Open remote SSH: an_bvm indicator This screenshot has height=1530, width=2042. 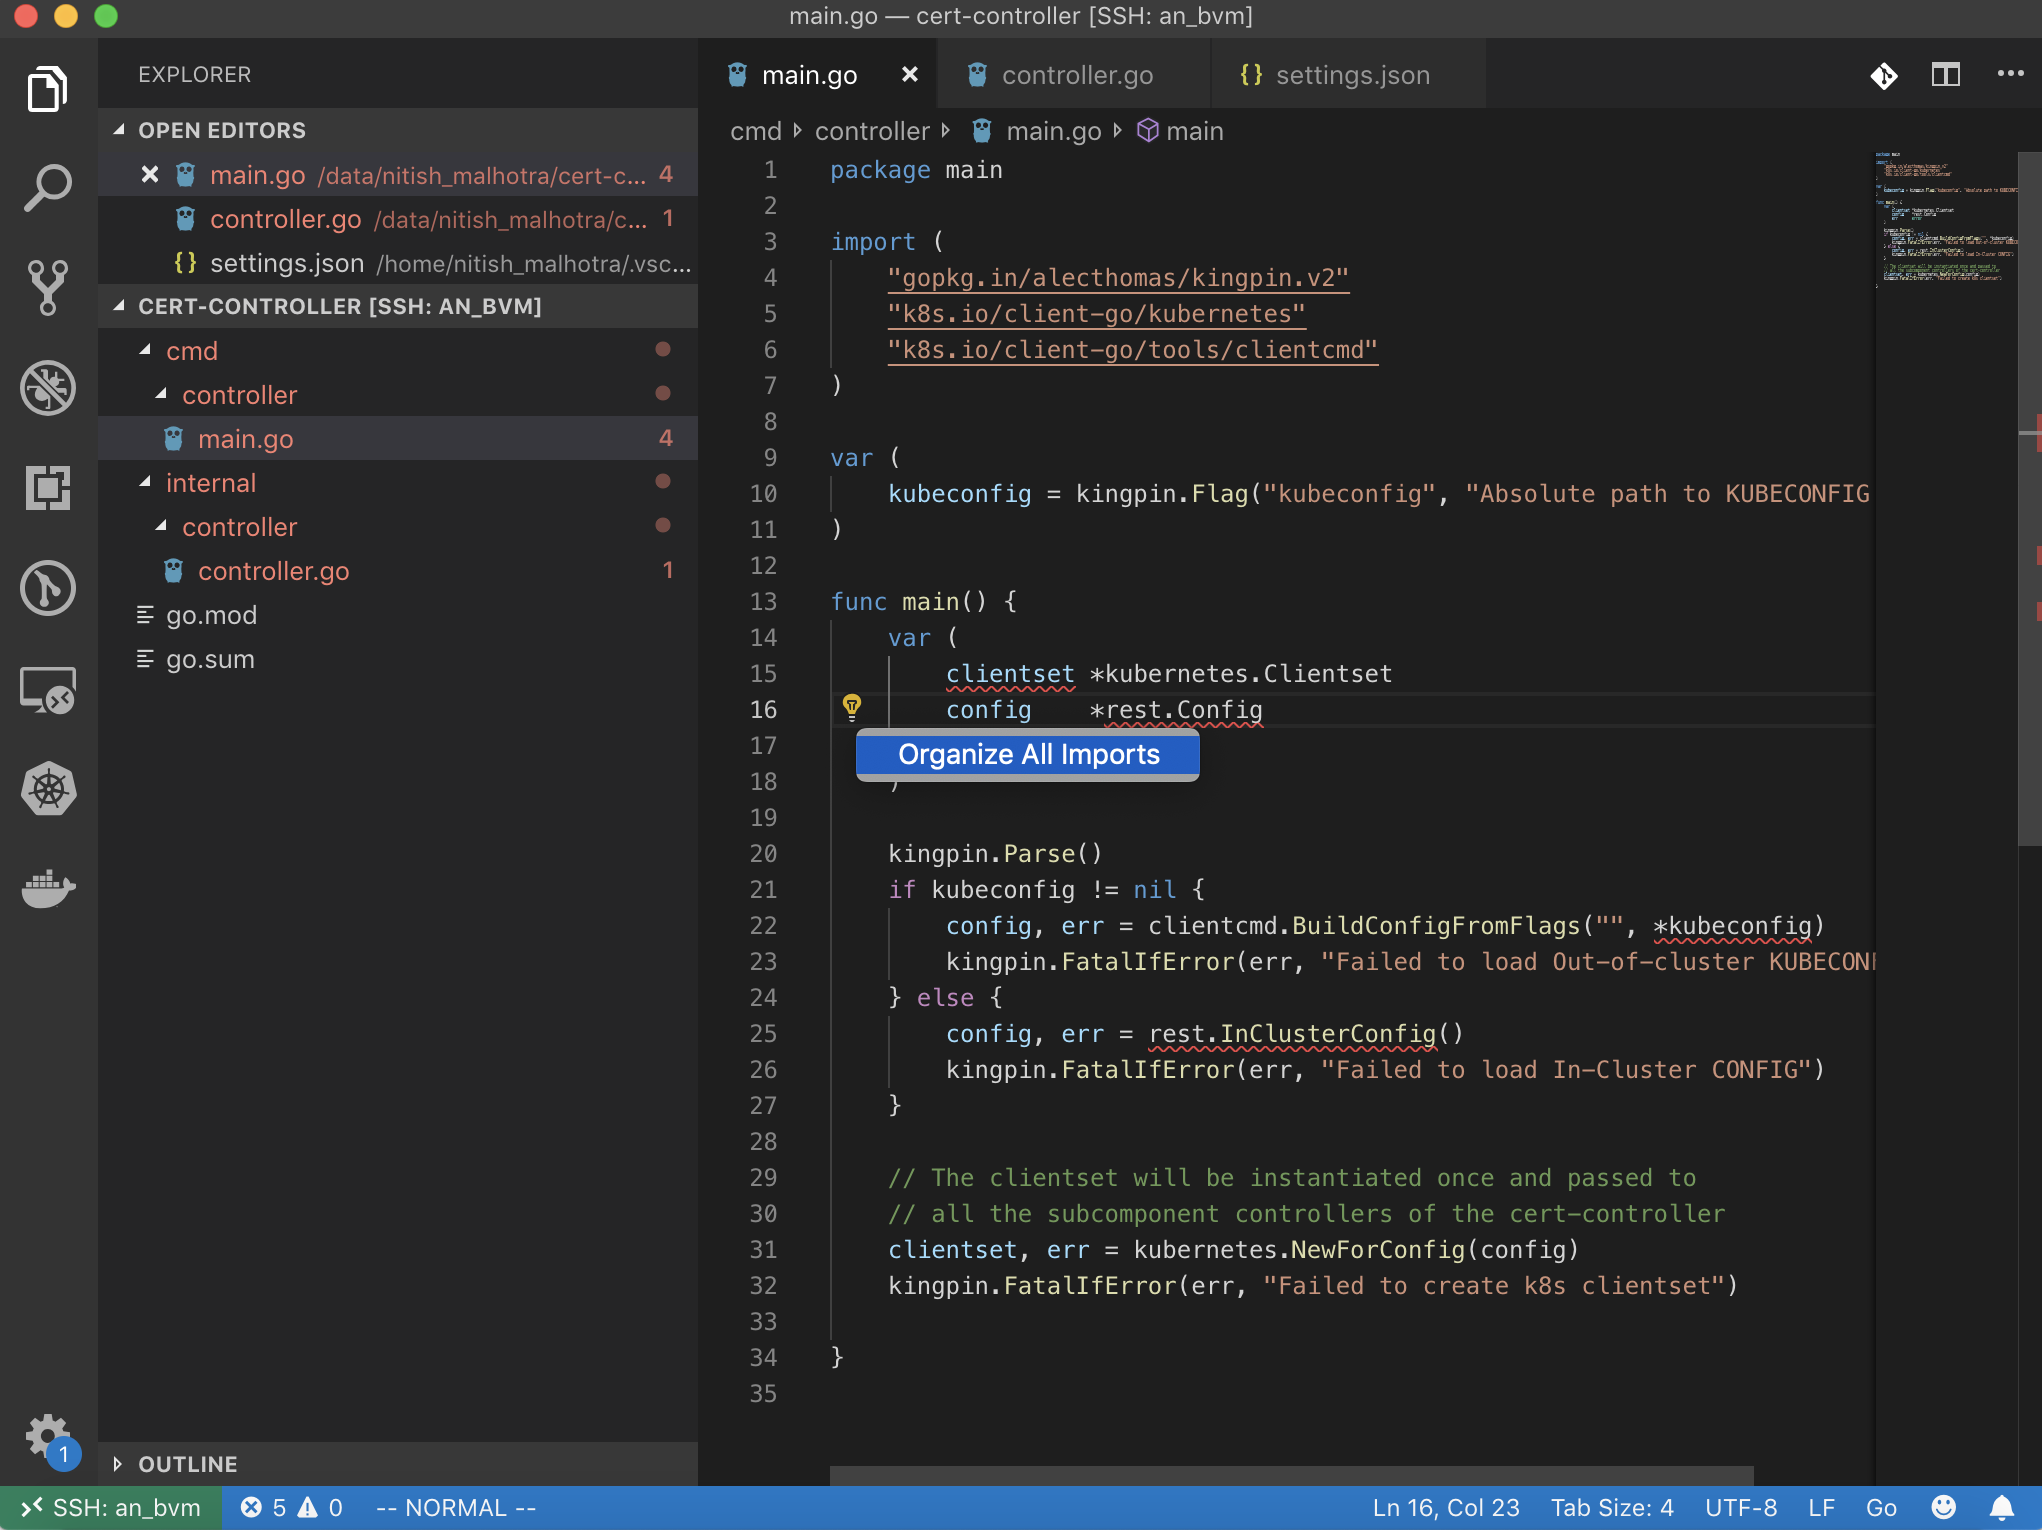point(111,1507)
